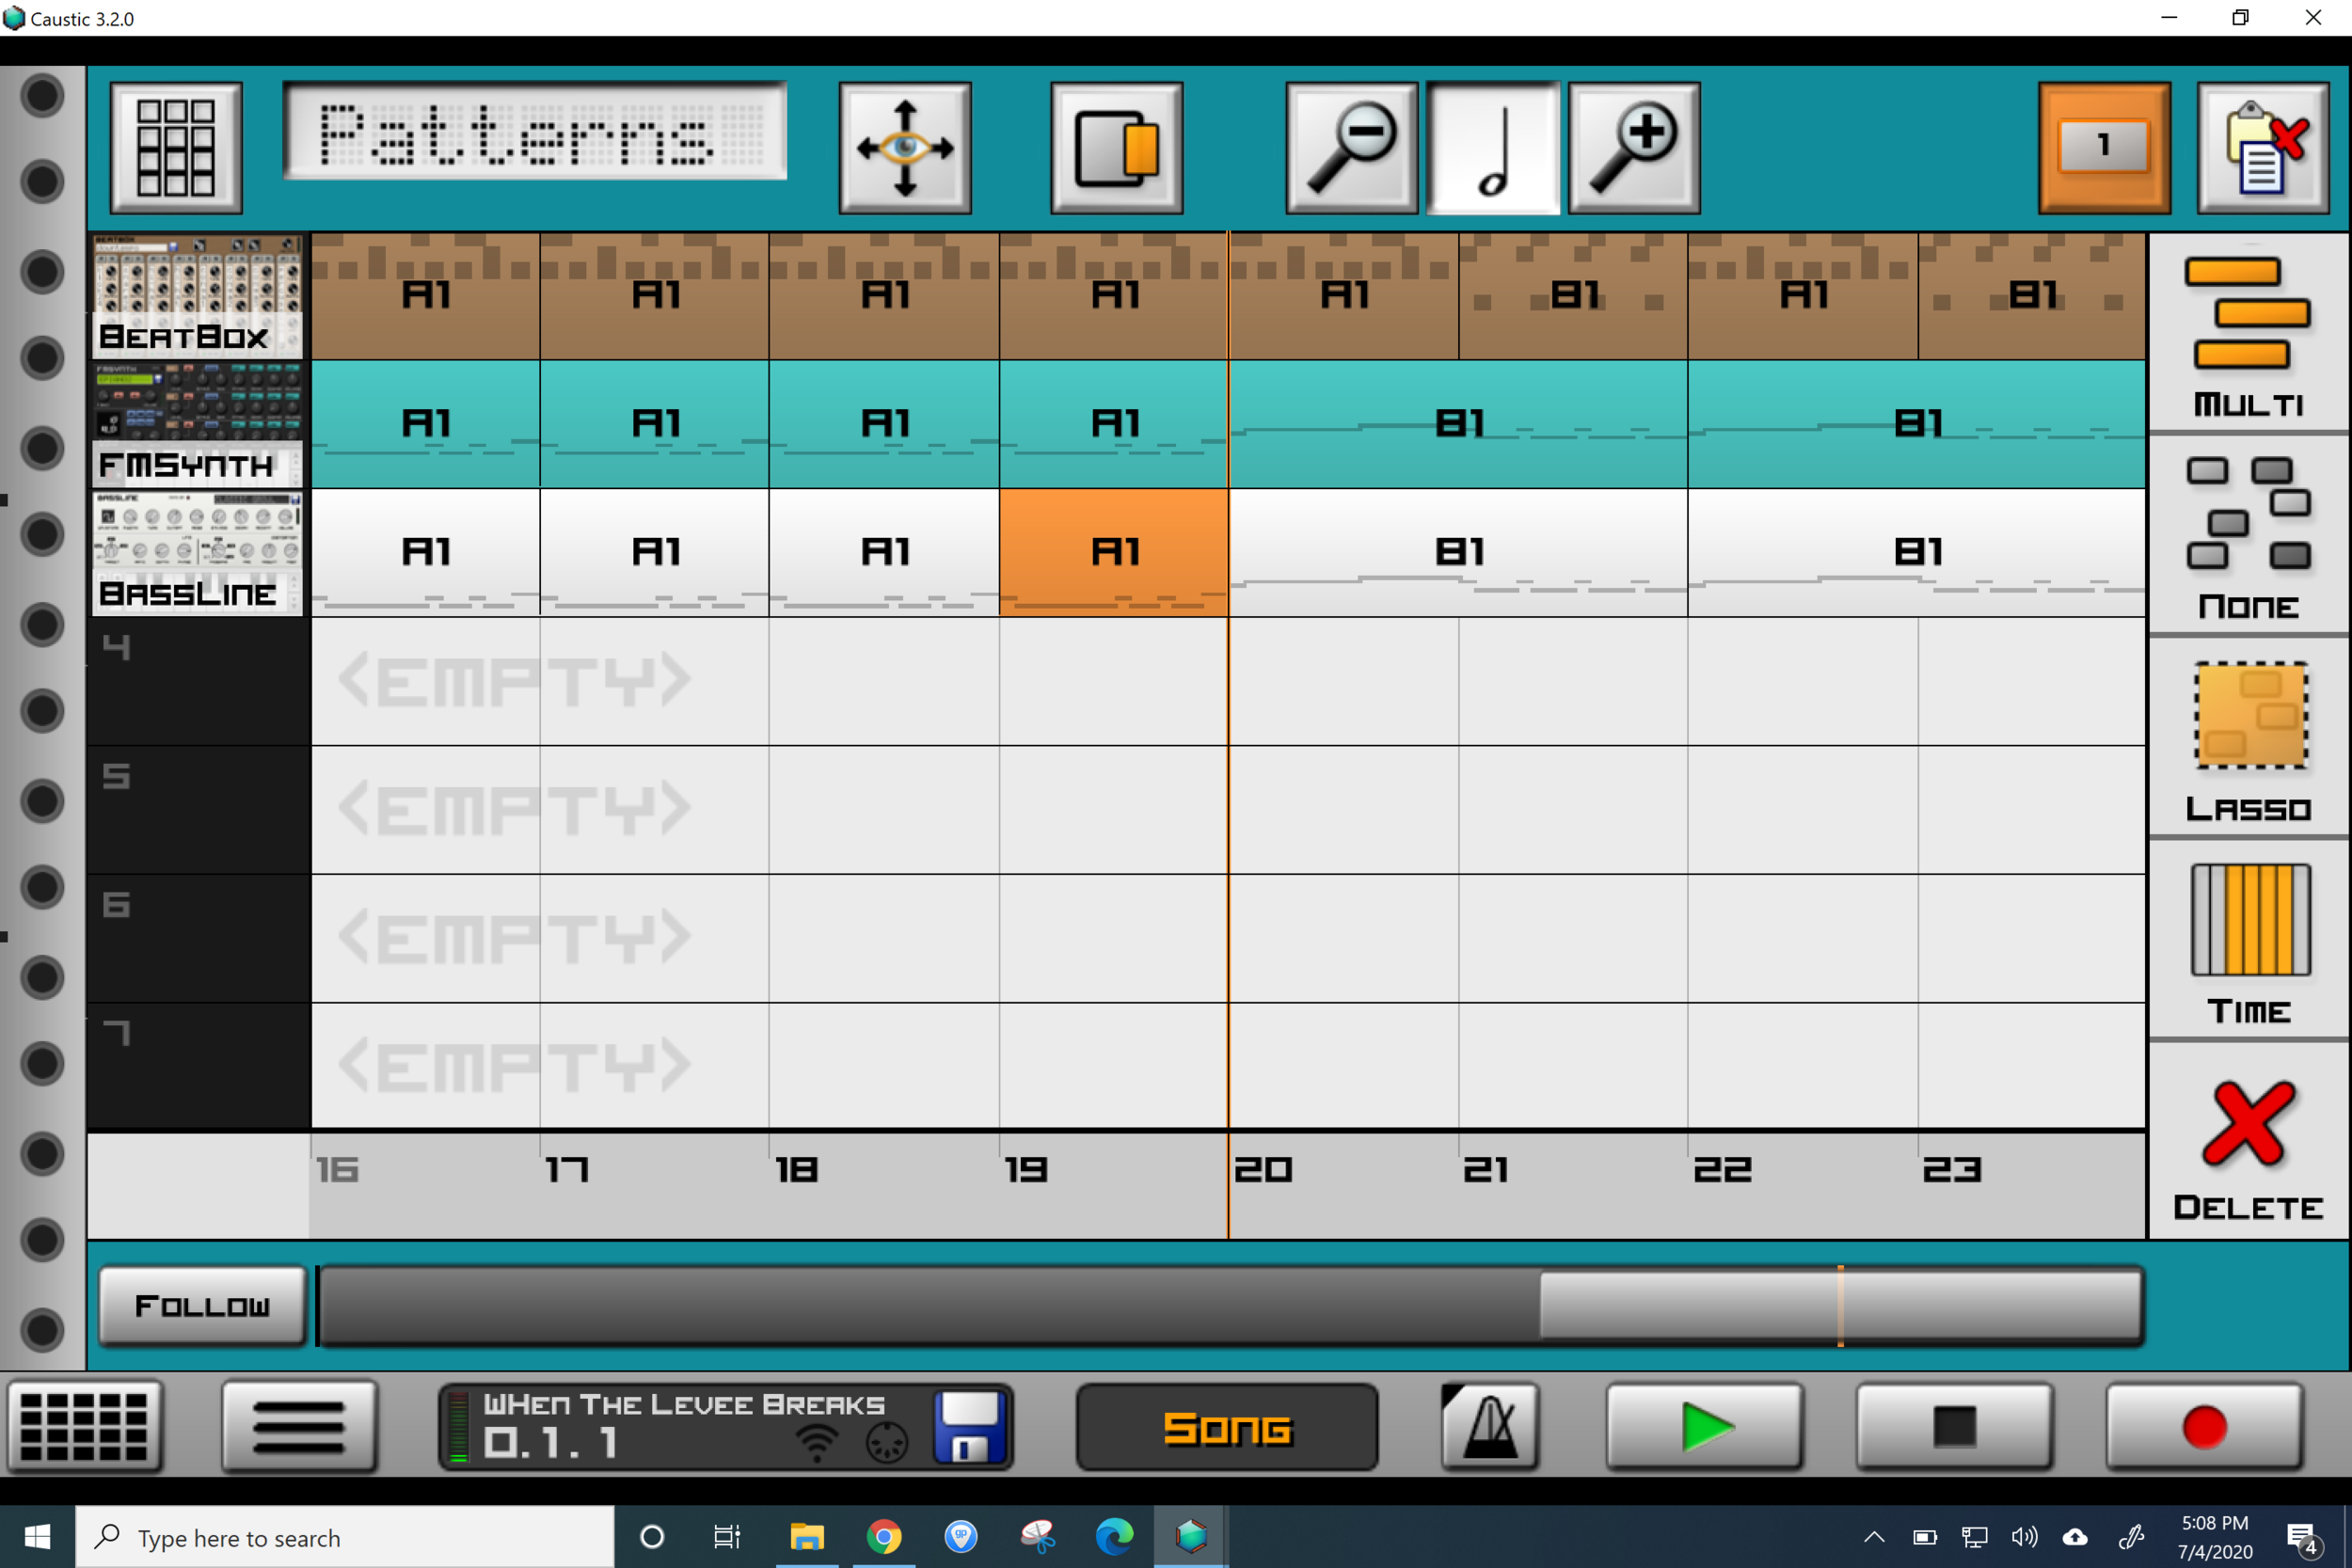
Task: Click the zoom out magnifier icon
Action: 1351,148
